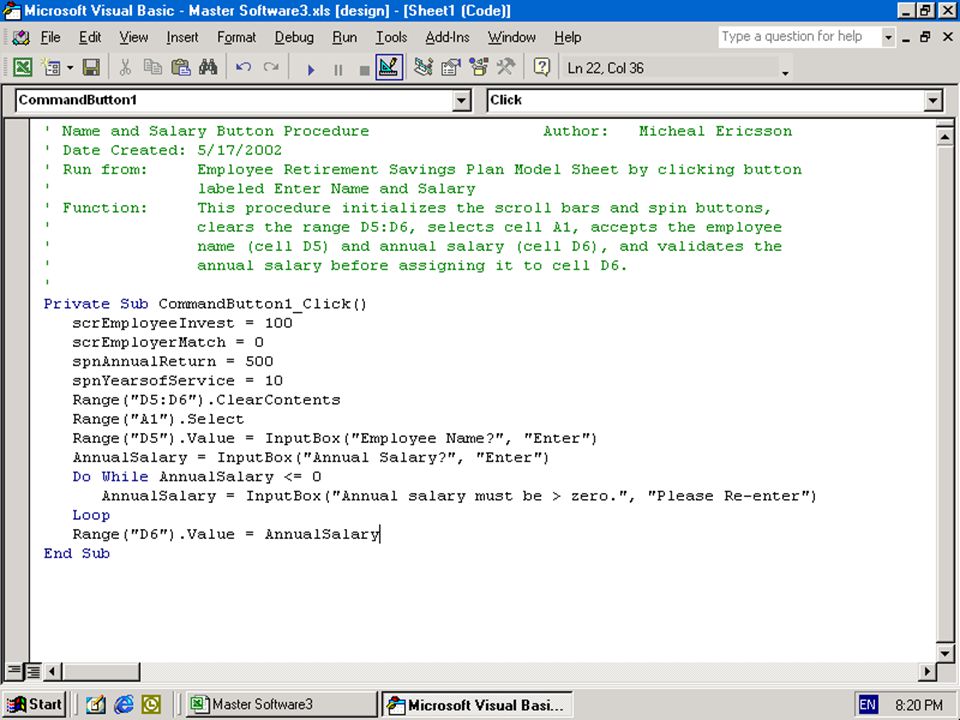Toggle the Design Mode icon
This screenshot has height=720, width=960.
(389, 68)
